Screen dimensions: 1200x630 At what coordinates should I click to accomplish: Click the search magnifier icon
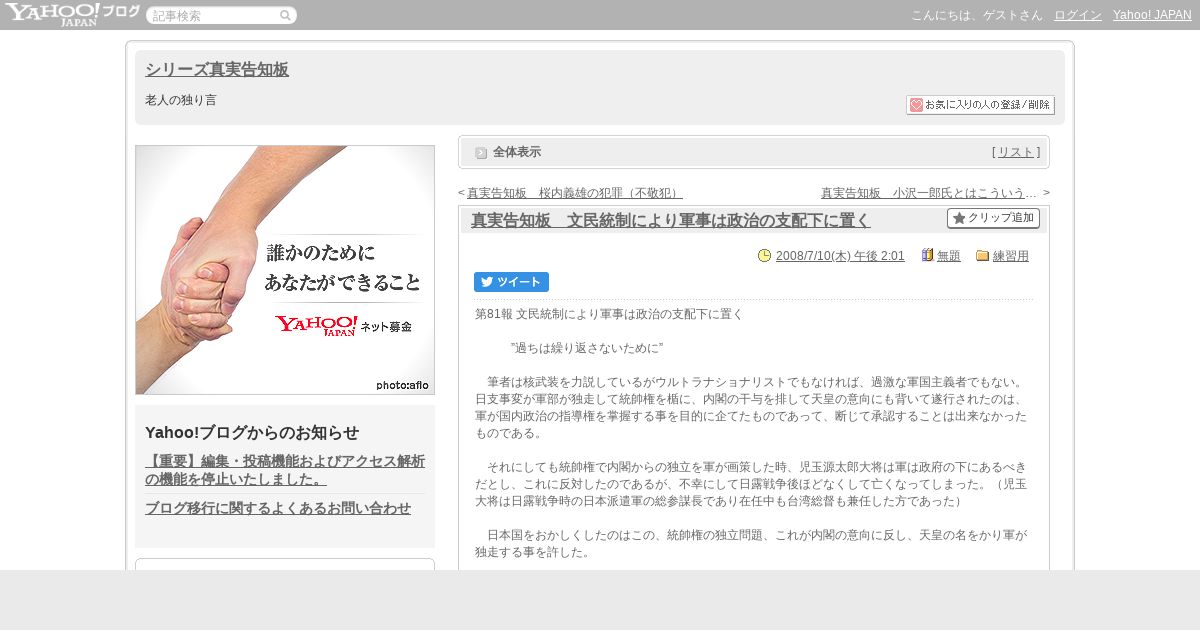(x=285, y=16)
